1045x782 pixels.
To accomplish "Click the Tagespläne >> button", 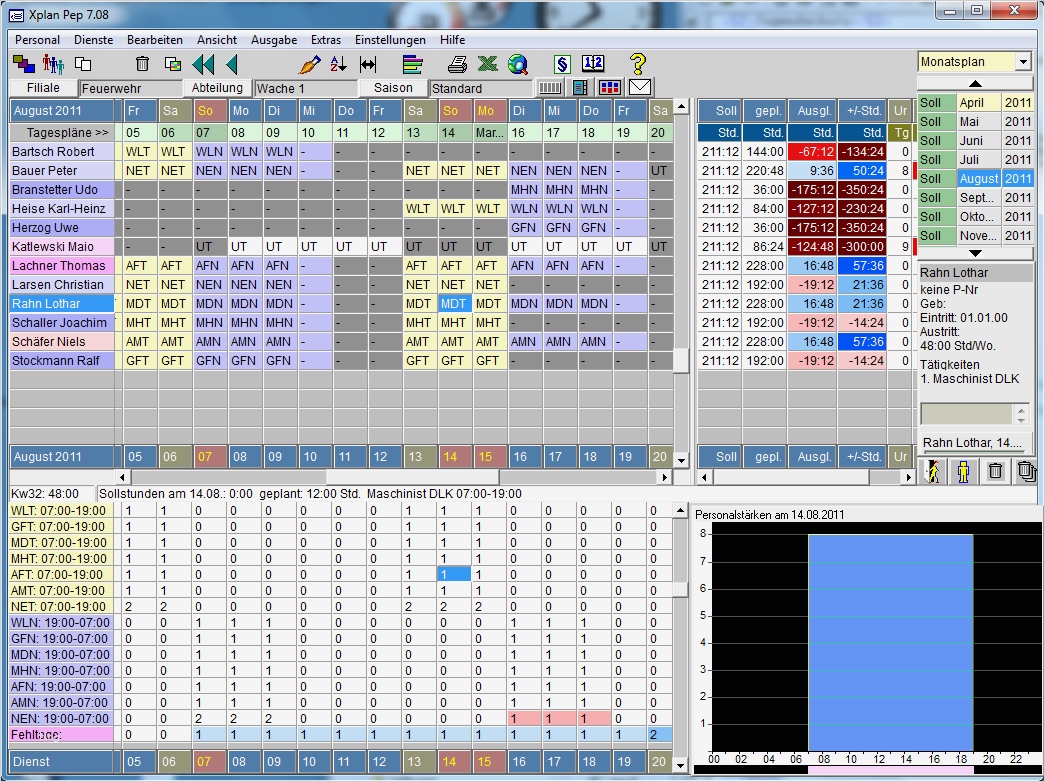I will pyautogui.click(x=61, y=133).
